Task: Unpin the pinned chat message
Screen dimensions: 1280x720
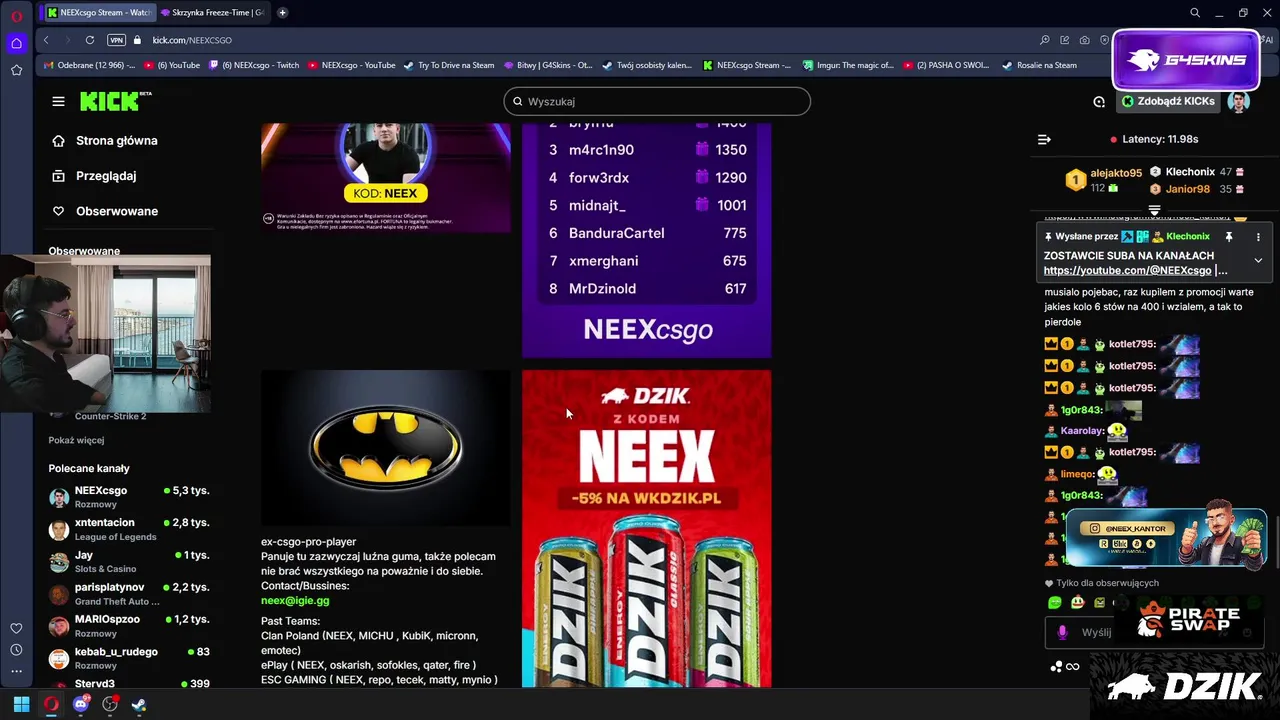Action: [1229, 237]
